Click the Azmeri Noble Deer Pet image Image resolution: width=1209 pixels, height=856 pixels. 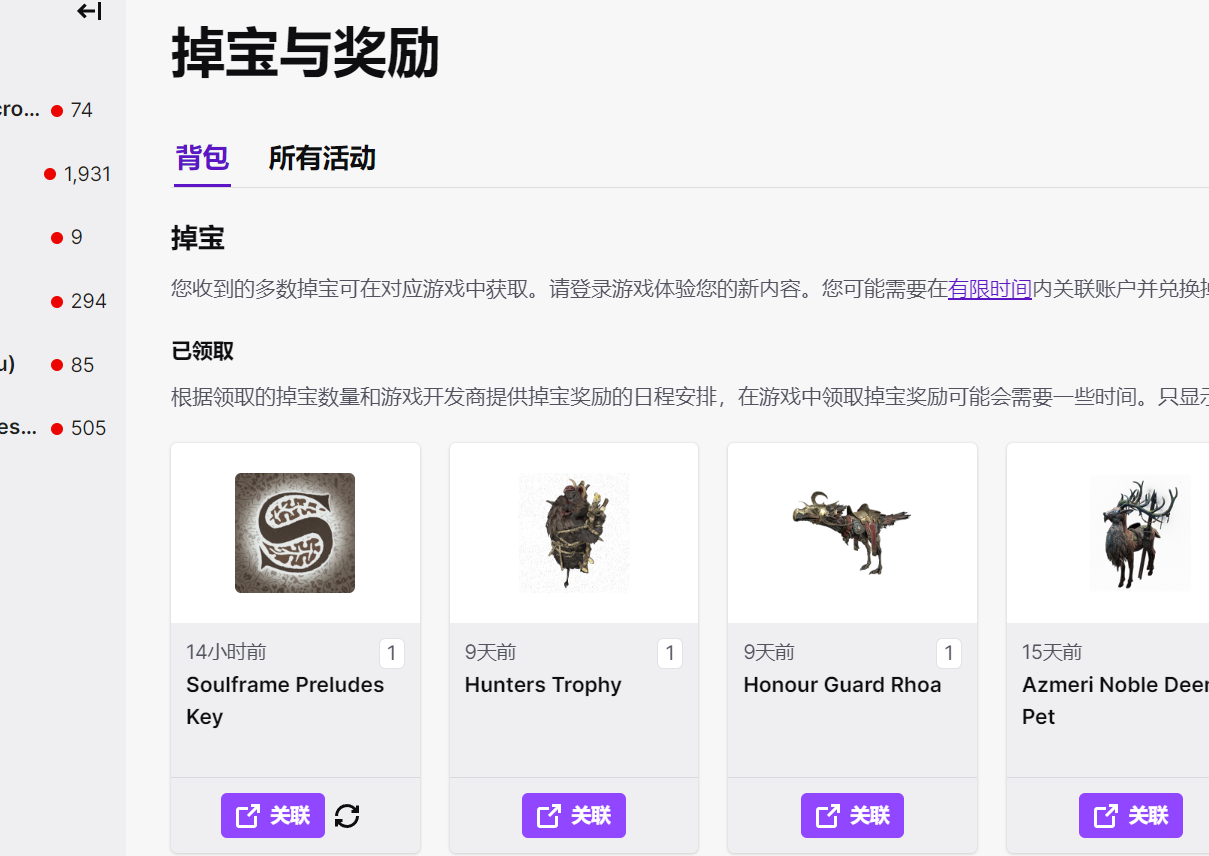[x=1140, y=533]
